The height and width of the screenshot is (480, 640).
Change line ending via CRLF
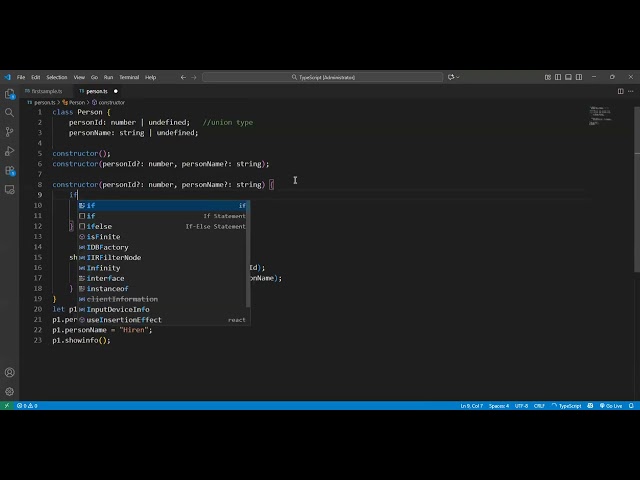(539, 406)
